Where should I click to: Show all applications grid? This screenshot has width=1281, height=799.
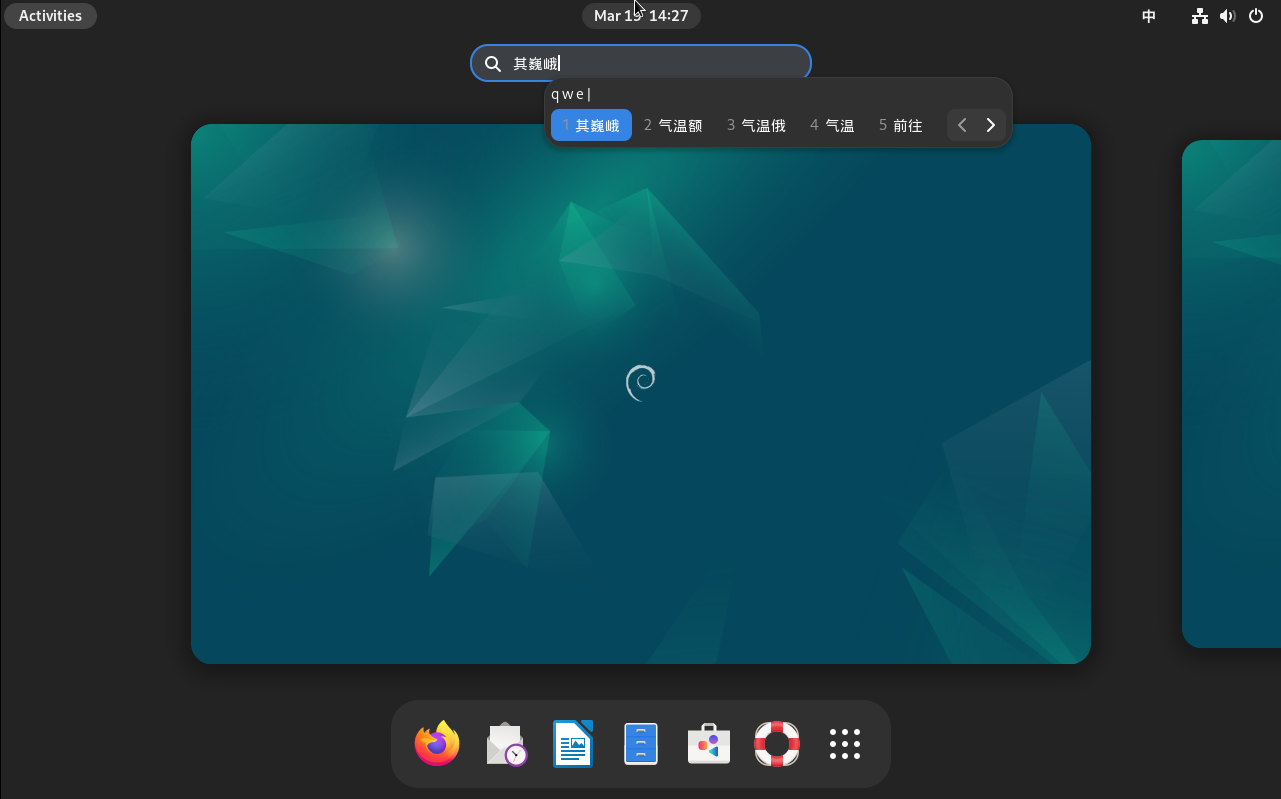tap(845, 744)
